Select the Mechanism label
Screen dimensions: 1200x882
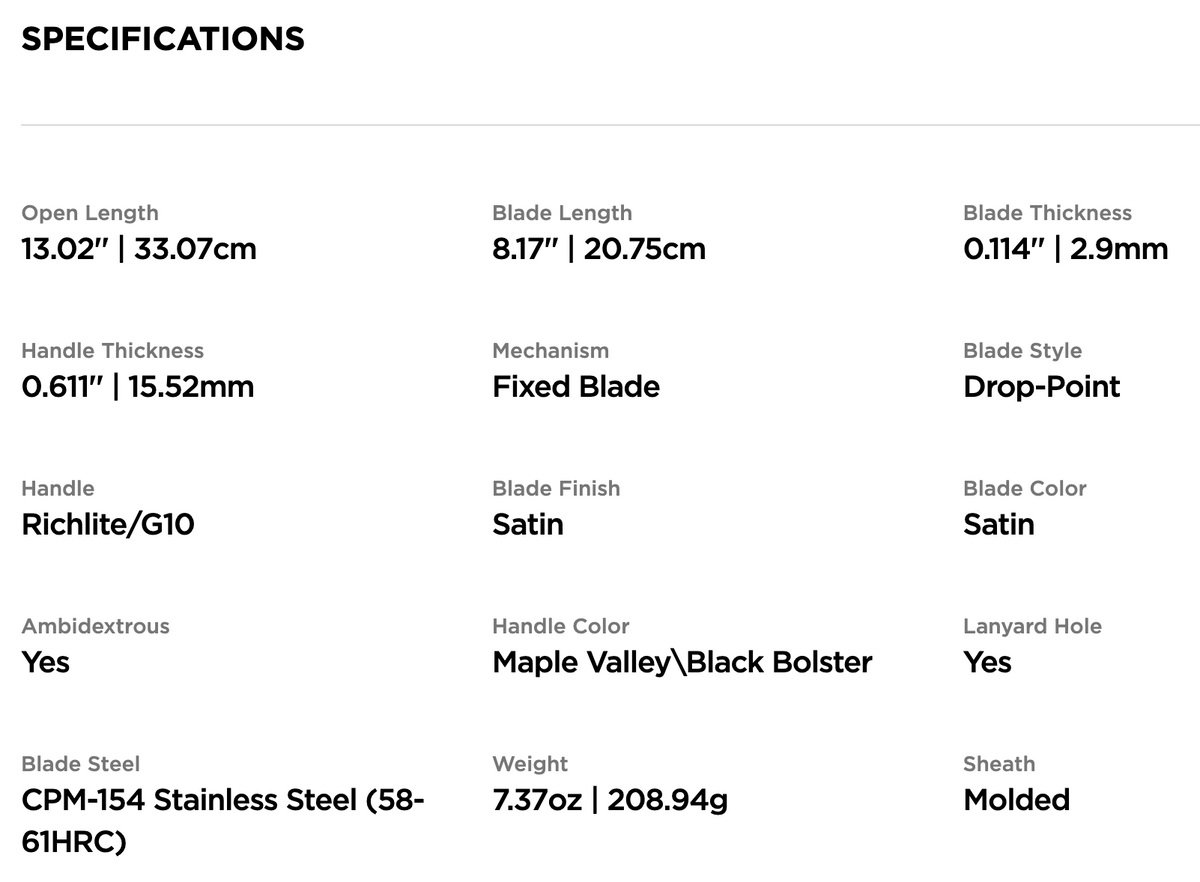pyautogui.click(x=550, y=351)
